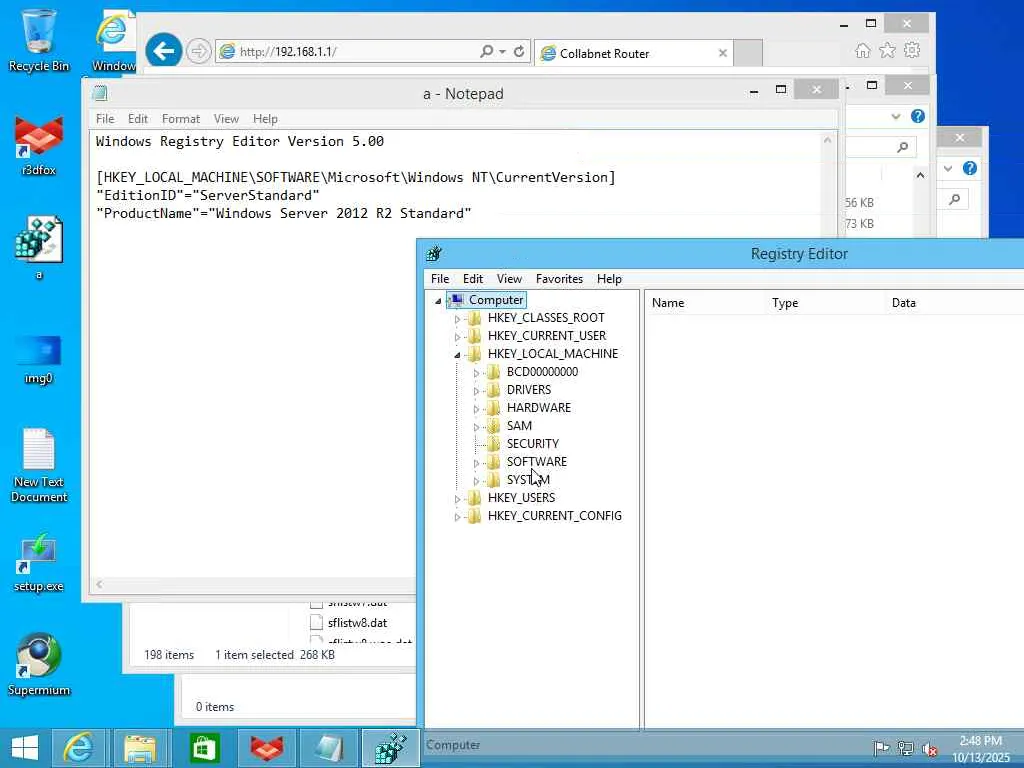Image resolution: width=1024 pixels, height=768 pixels.
Task: Switch to r3dfox on the taskbar
Action: [267, 748]
